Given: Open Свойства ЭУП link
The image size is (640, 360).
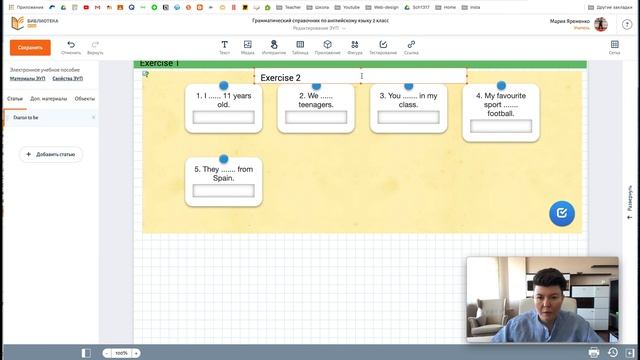Looking at the screenshot, I should click(68, 78).
